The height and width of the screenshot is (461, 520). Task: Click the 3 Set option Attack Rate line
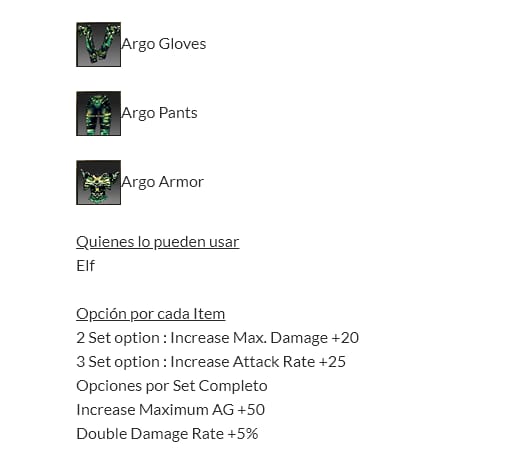(x=211, y=362)
